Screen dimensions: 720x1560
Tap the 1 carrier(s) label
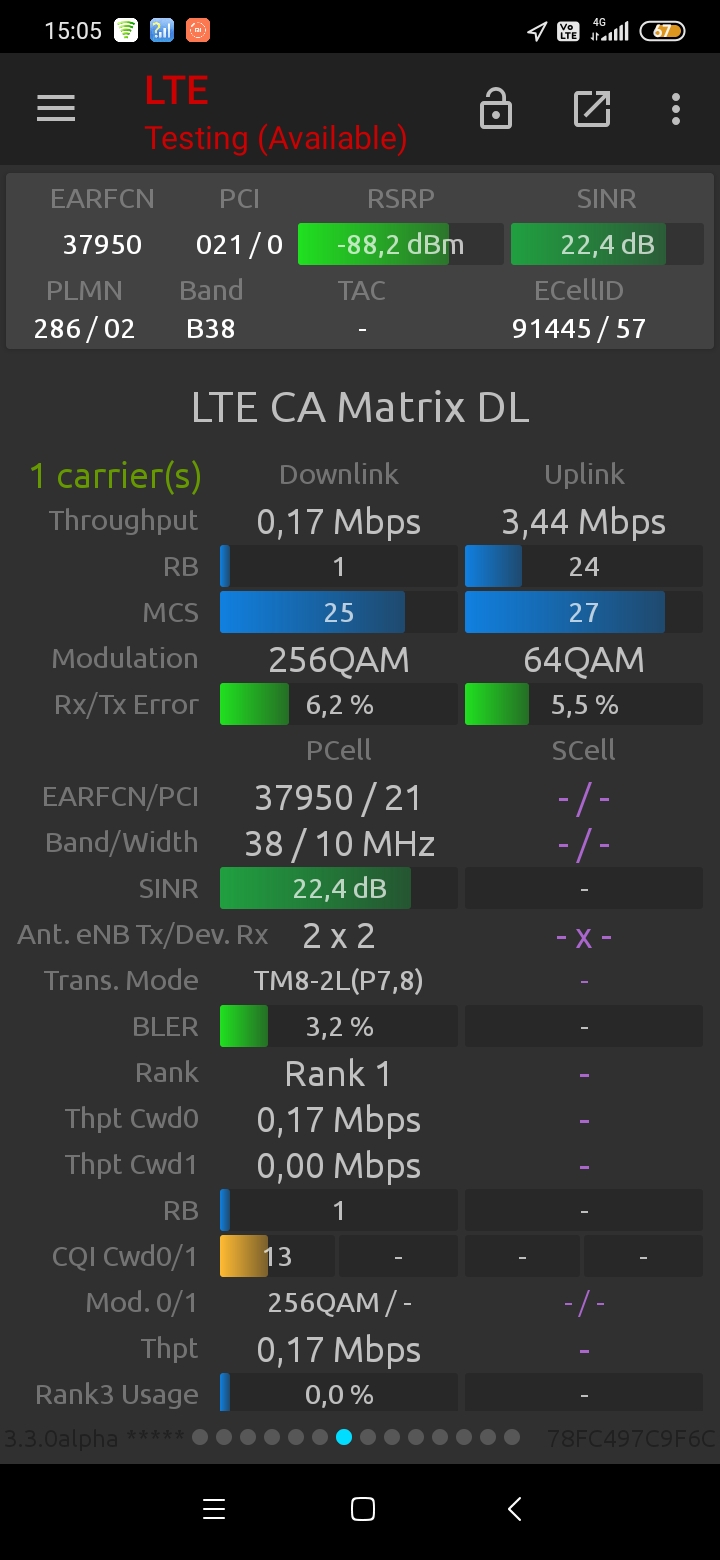tap(115, 475)
